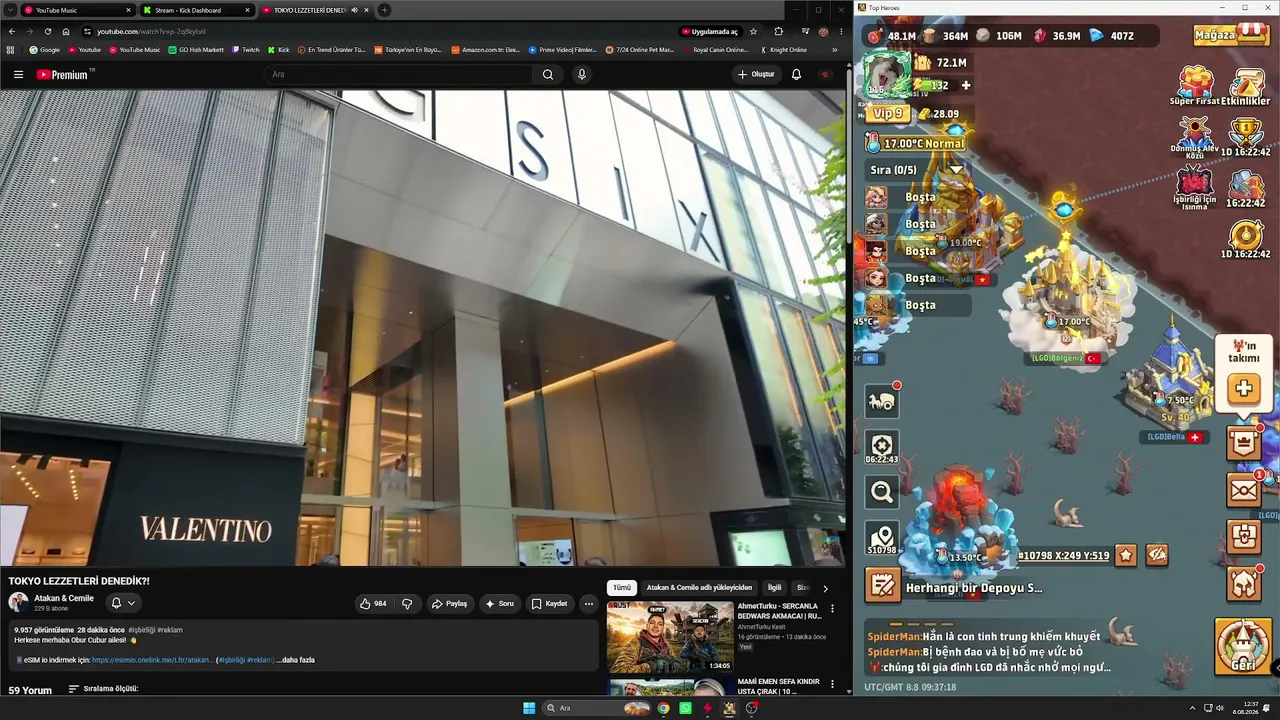The image size is (1280, 720).
Task: Show more filter chips with right arrow
Action: click(825, 588)
